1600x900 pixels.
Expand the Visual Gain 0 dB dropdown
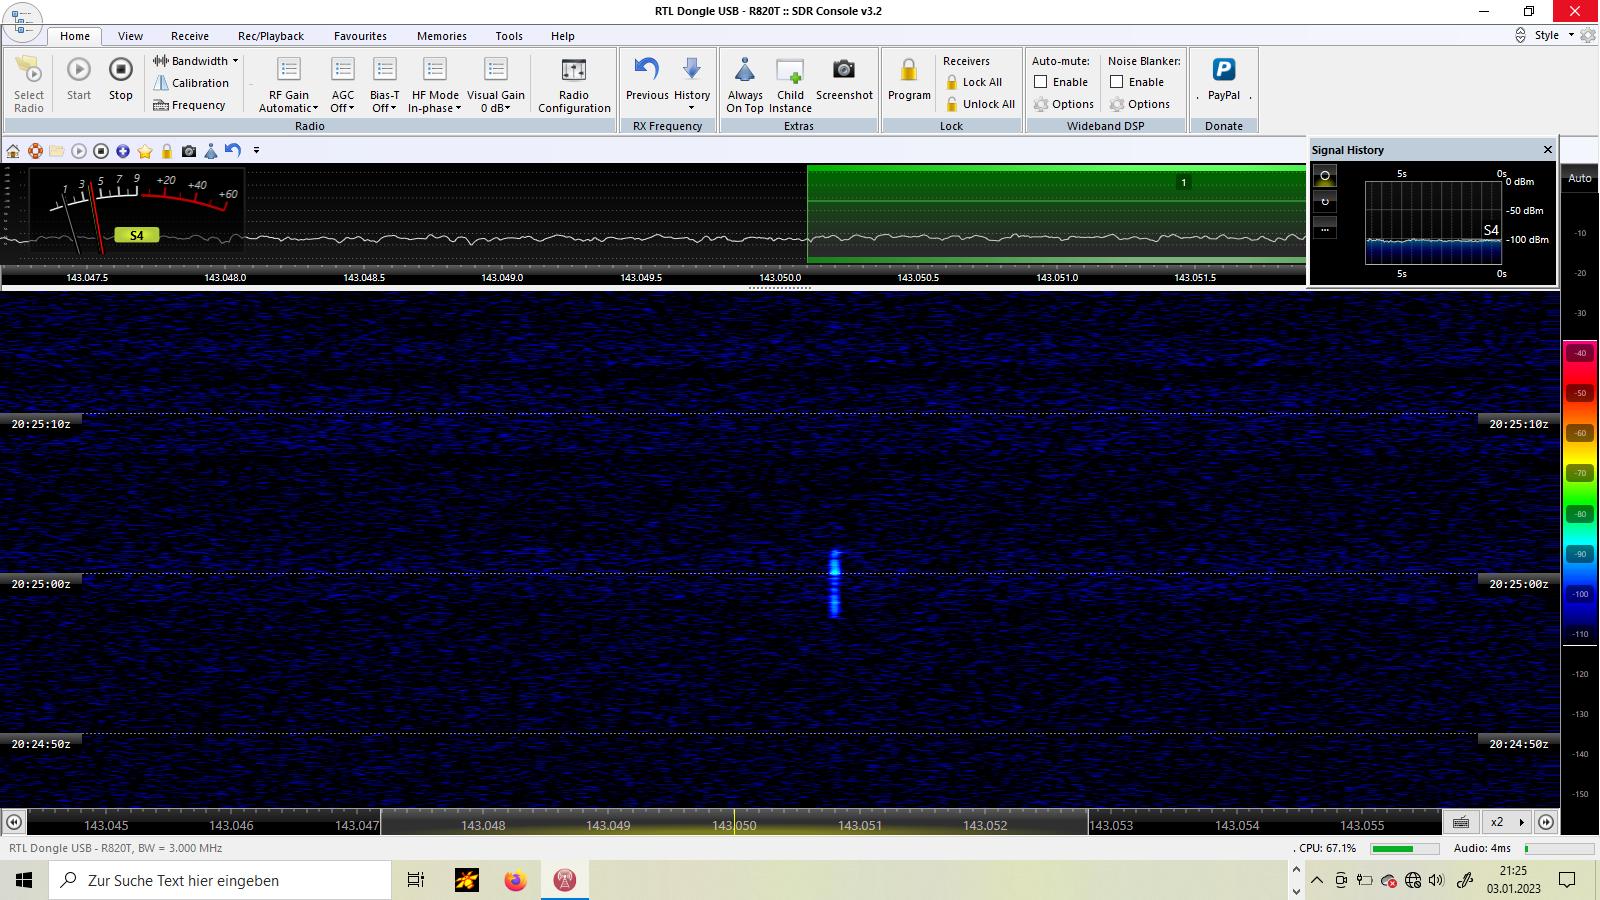pos(496,84)
